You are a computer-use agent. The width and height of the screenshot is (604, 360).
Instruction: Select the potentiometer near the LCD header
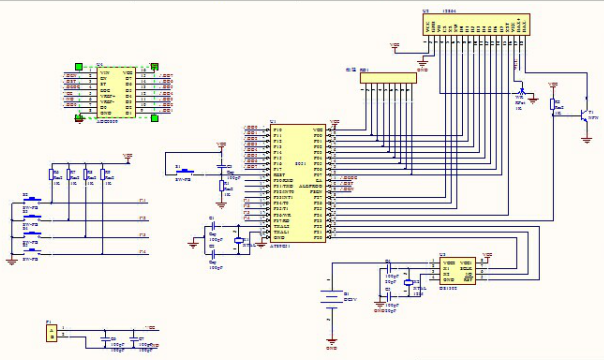(522, 93)
